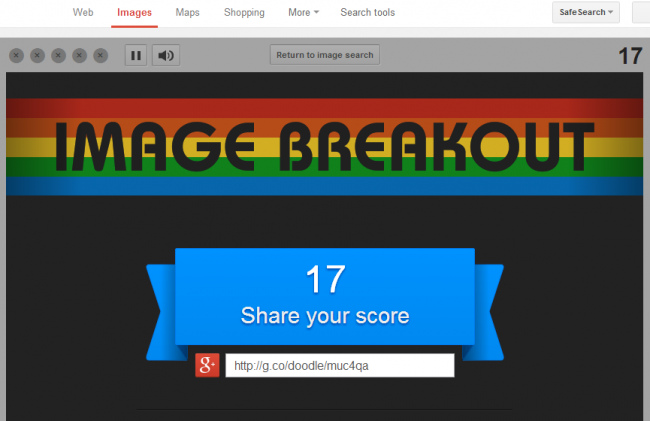Mute the game sound with speaker icon
The image size is (650, 421).
tap(166, 55)
